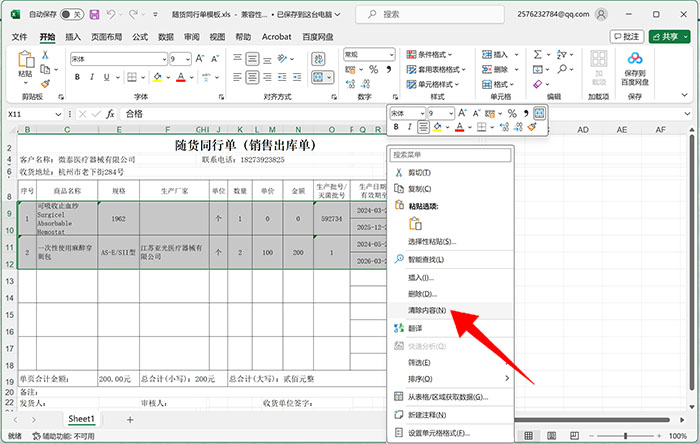Click the red font color button in mini toolbar
700x444 pixels.
point(459,127)
